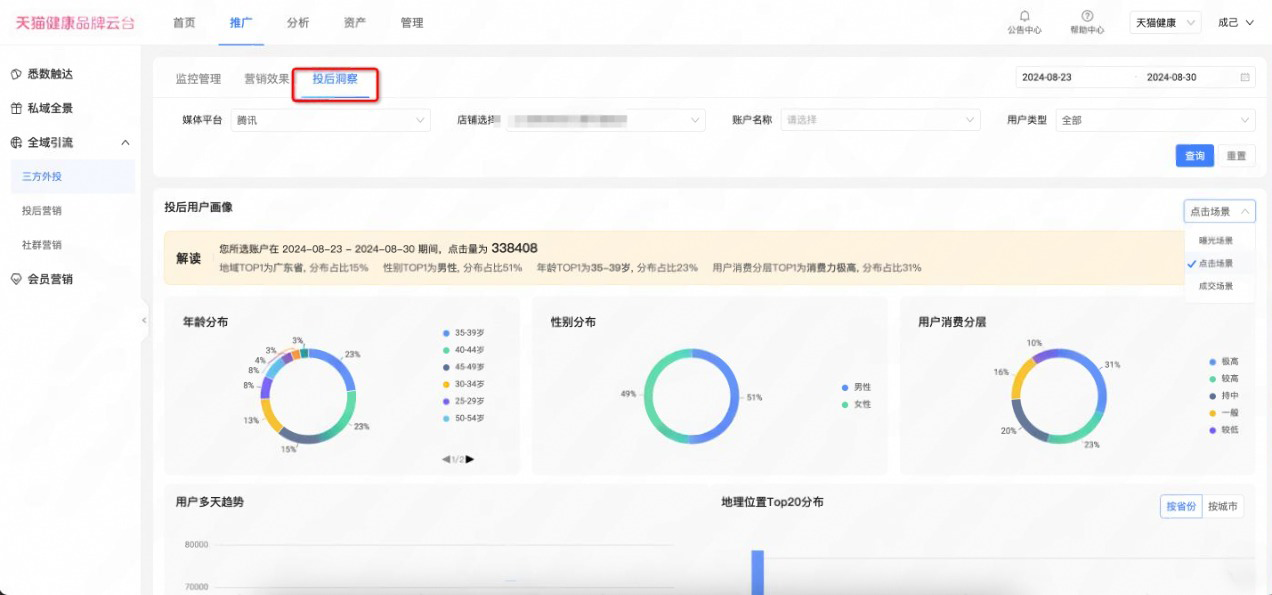This screenshot has height=595, width=1272.
Task: Select 曝光场景 option in scene list
Action: pyautogui.click(x=1215, y=240)
